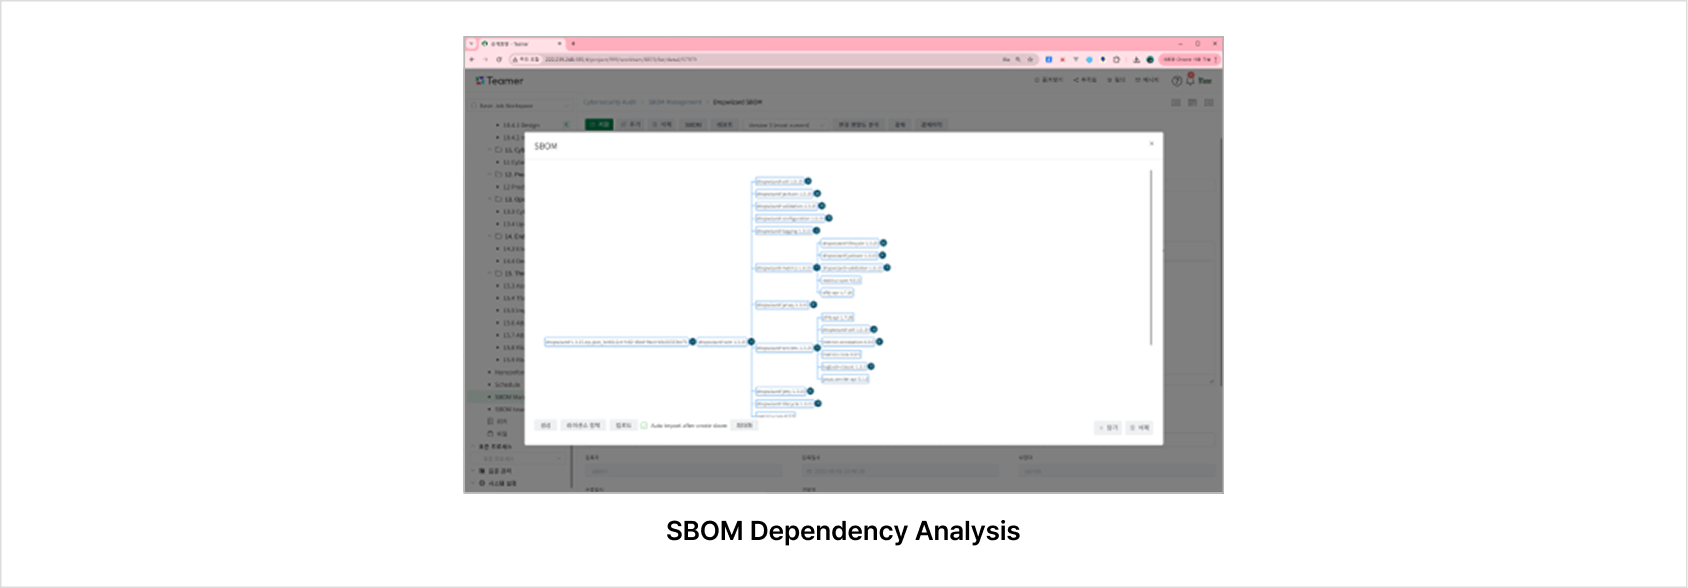
Task: Open the Chrome three-dot menu
Action: [1216, 59]
